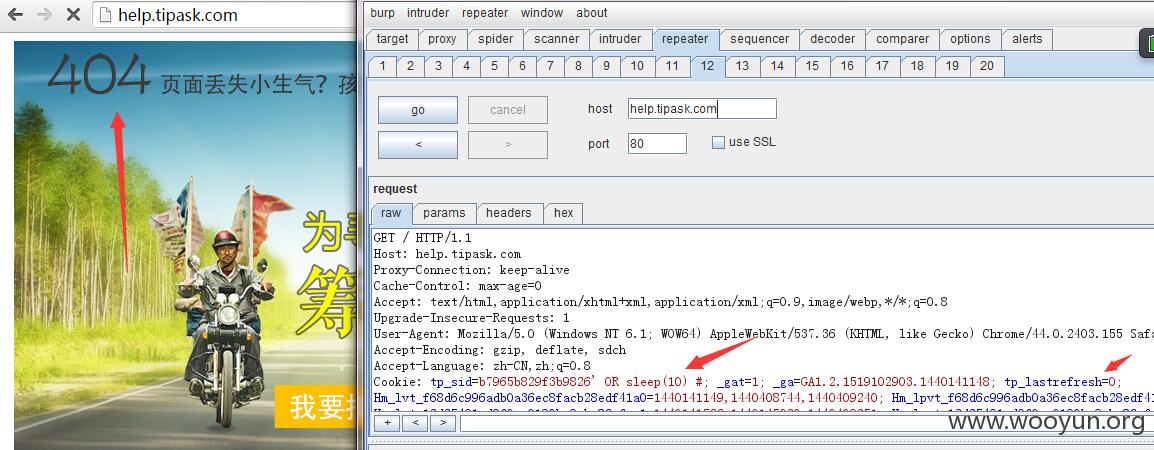Select repeater request tab 14

click(x=777, y=66)
